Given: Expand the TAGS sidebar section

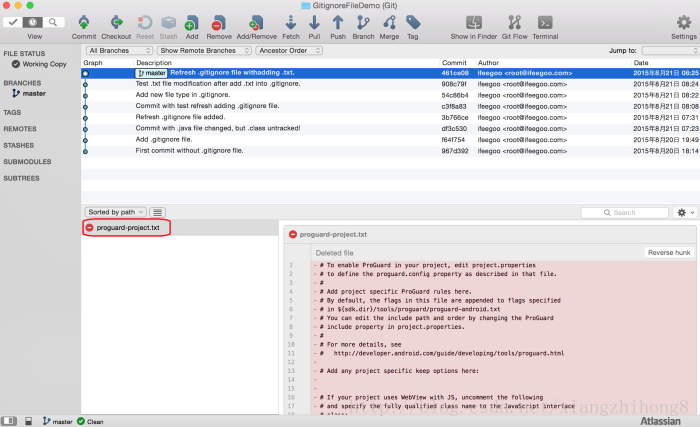Looking at the screenshot, I should coord(12,113).
